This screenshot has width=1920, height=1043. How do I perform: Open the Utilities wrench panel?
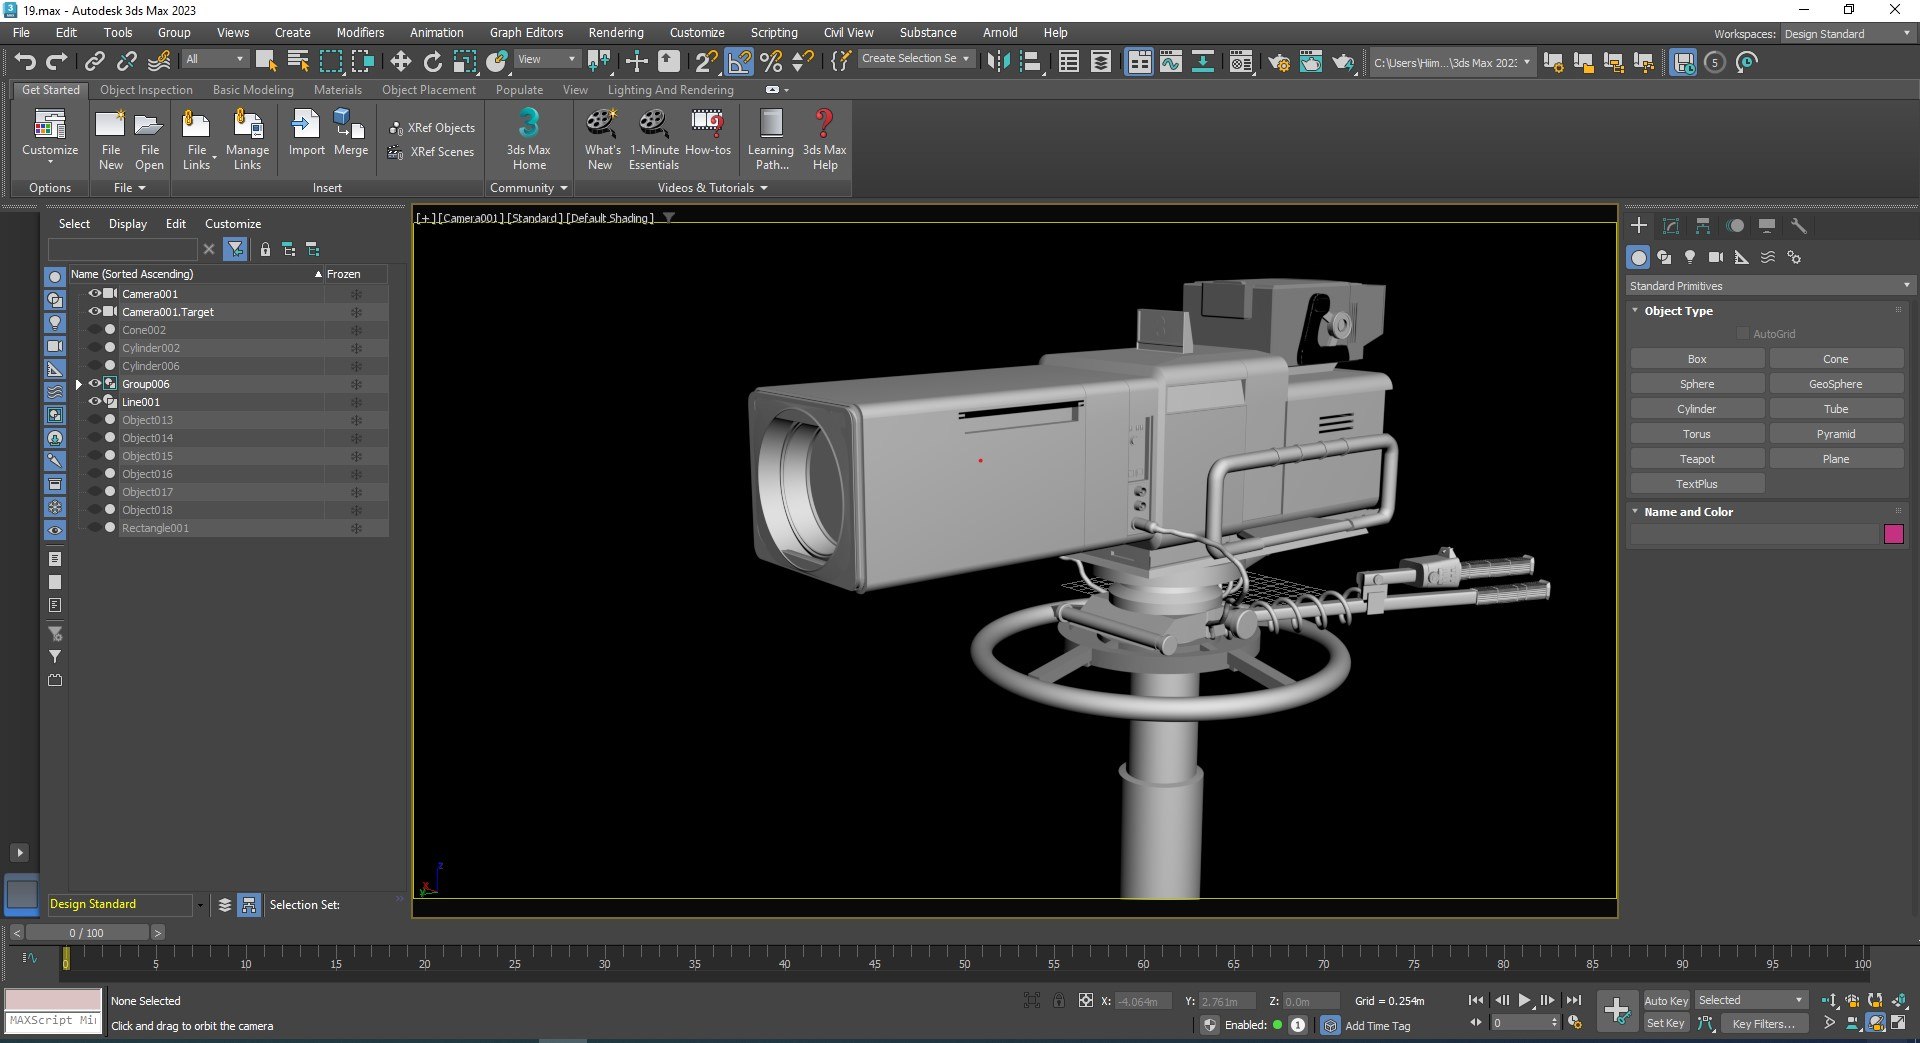click(x=1798, y=226)
